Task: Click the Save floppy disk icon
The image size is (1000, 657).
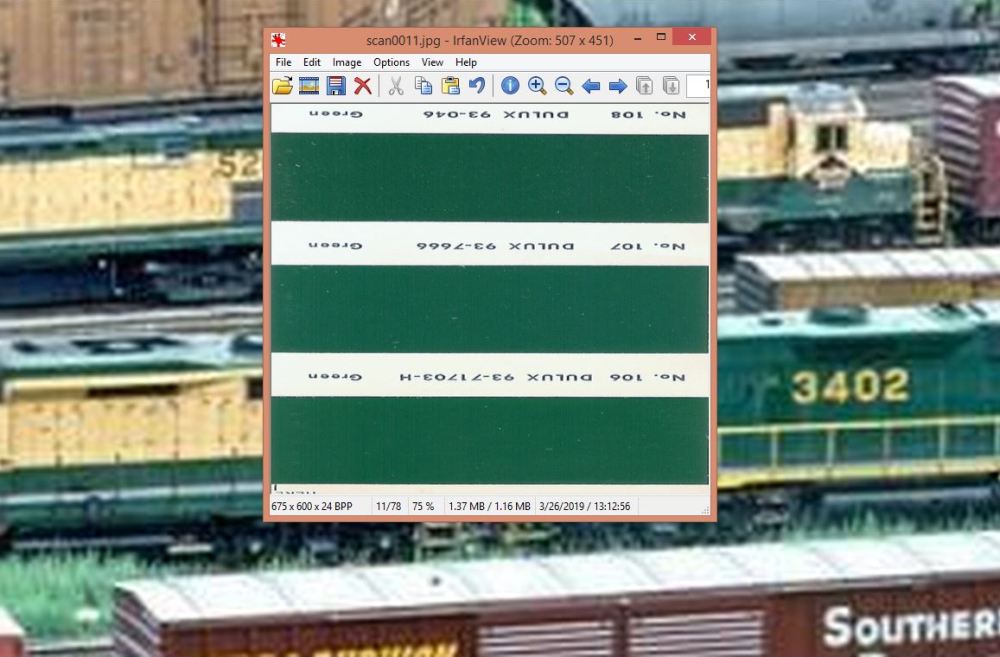Action: point(336,85)
